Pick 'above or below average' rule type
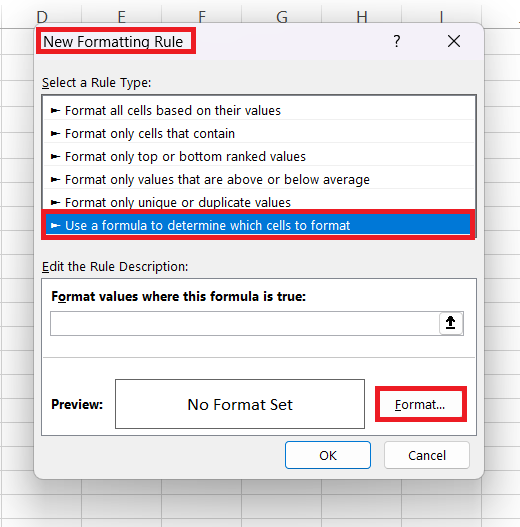Viewport: 520px width, 527px height. (258, 179)
